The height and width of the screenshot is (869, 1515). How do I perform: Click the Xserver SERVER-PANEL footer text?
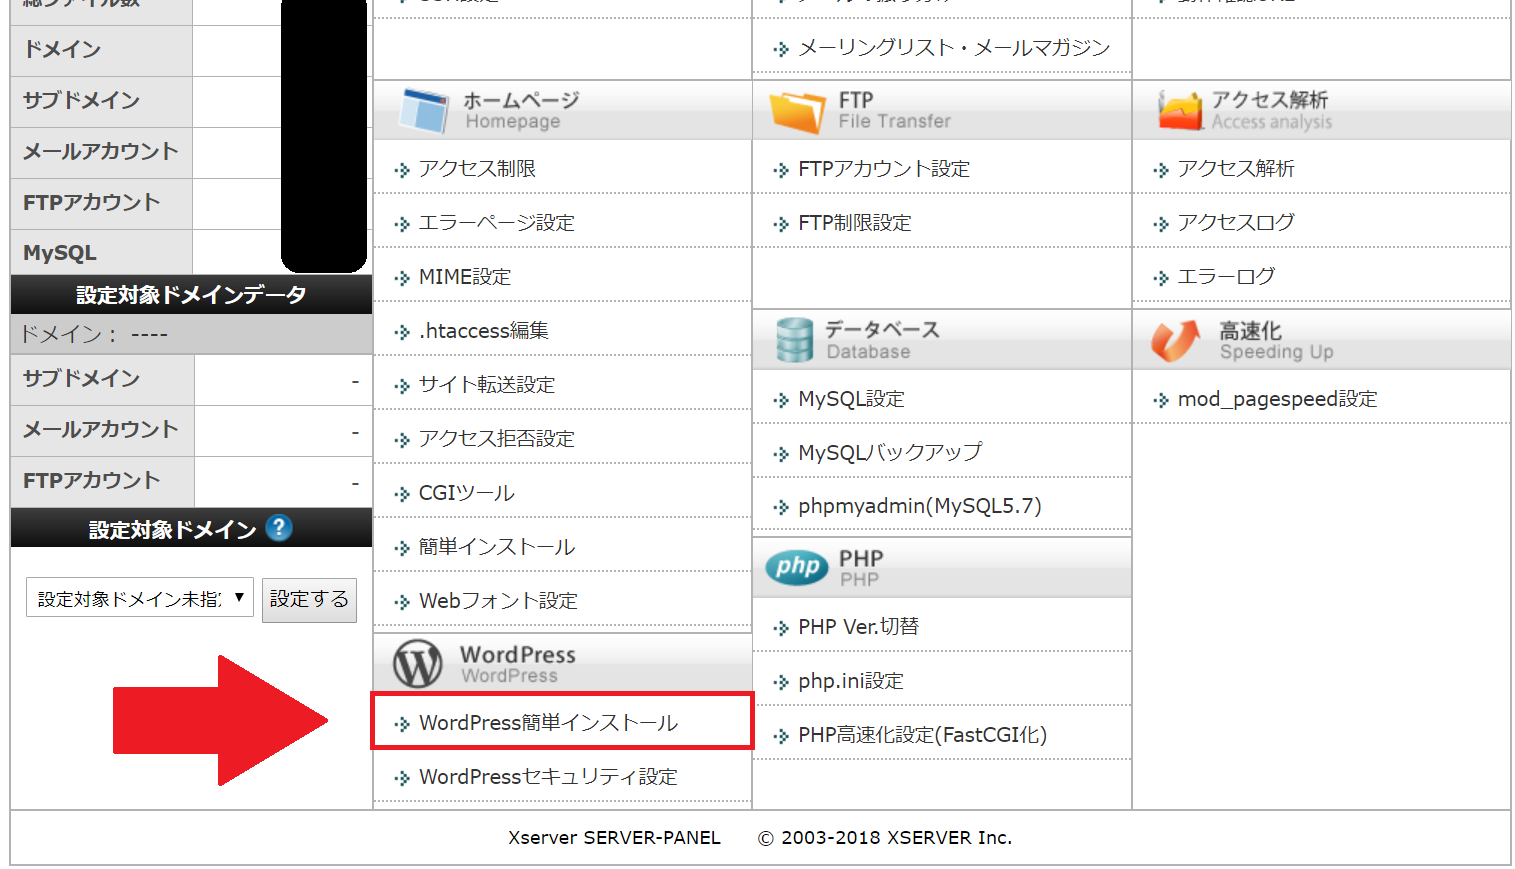click(614, 838)
